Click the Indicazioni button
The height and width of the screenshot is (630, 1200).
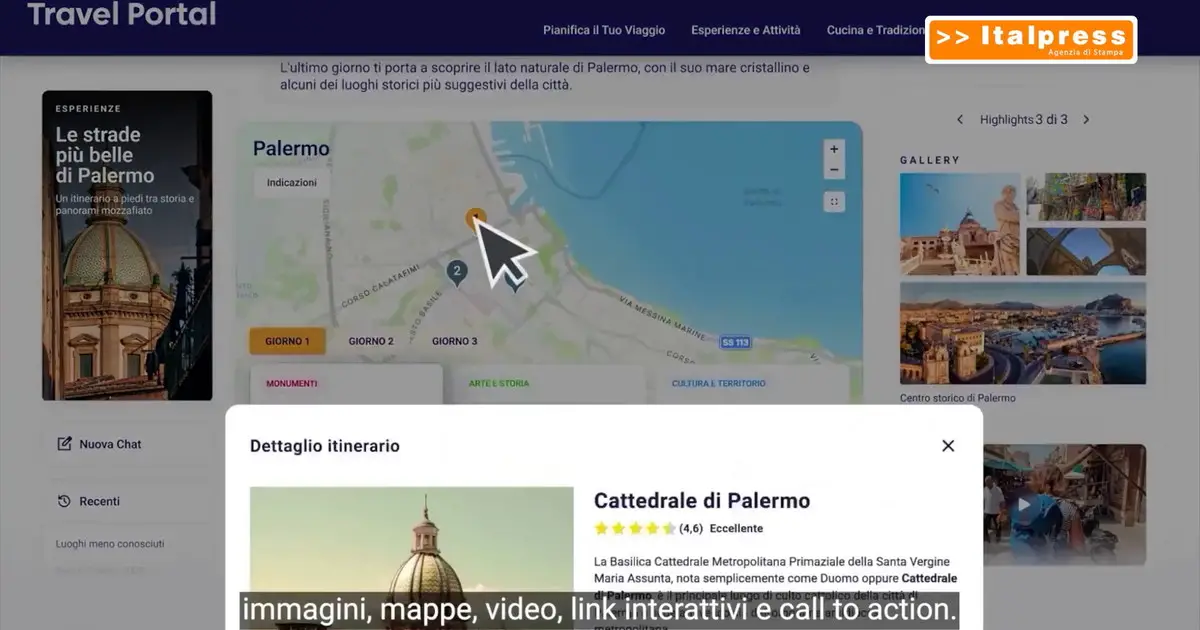[x=292, y=183]
